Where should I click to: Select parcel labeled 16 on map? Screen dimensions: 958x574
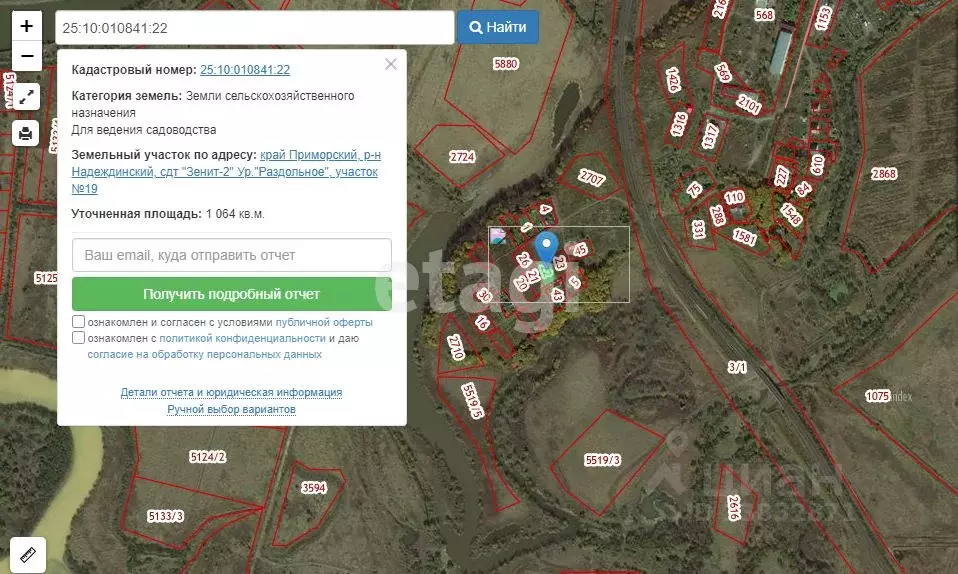coord(482,322)
